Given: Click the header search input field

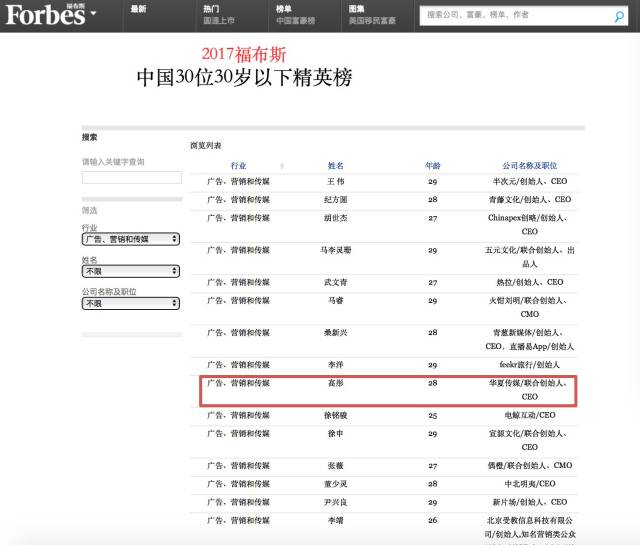Looking at the screenshot, I should [514, 16].
